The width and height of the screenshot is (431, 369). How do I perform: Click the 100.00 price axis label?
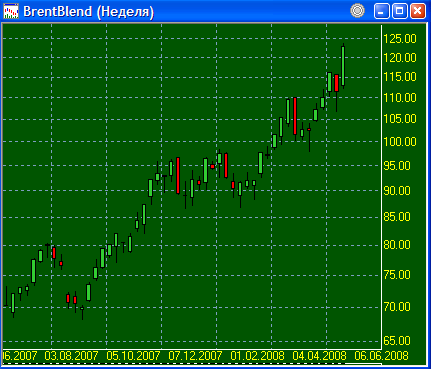coord(400,142)
